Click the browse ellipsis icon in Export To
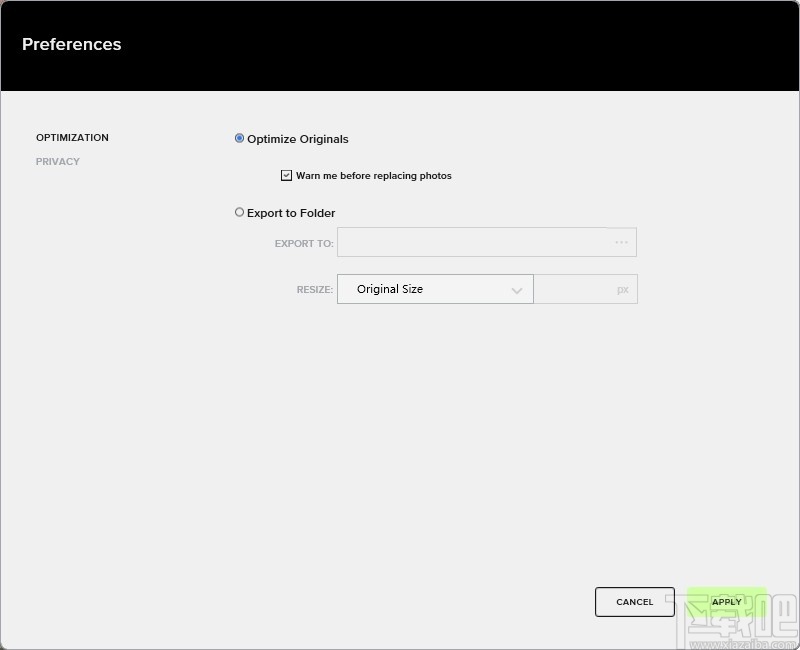The height and width of the screenshot is (650, 800). coord(621,243)
